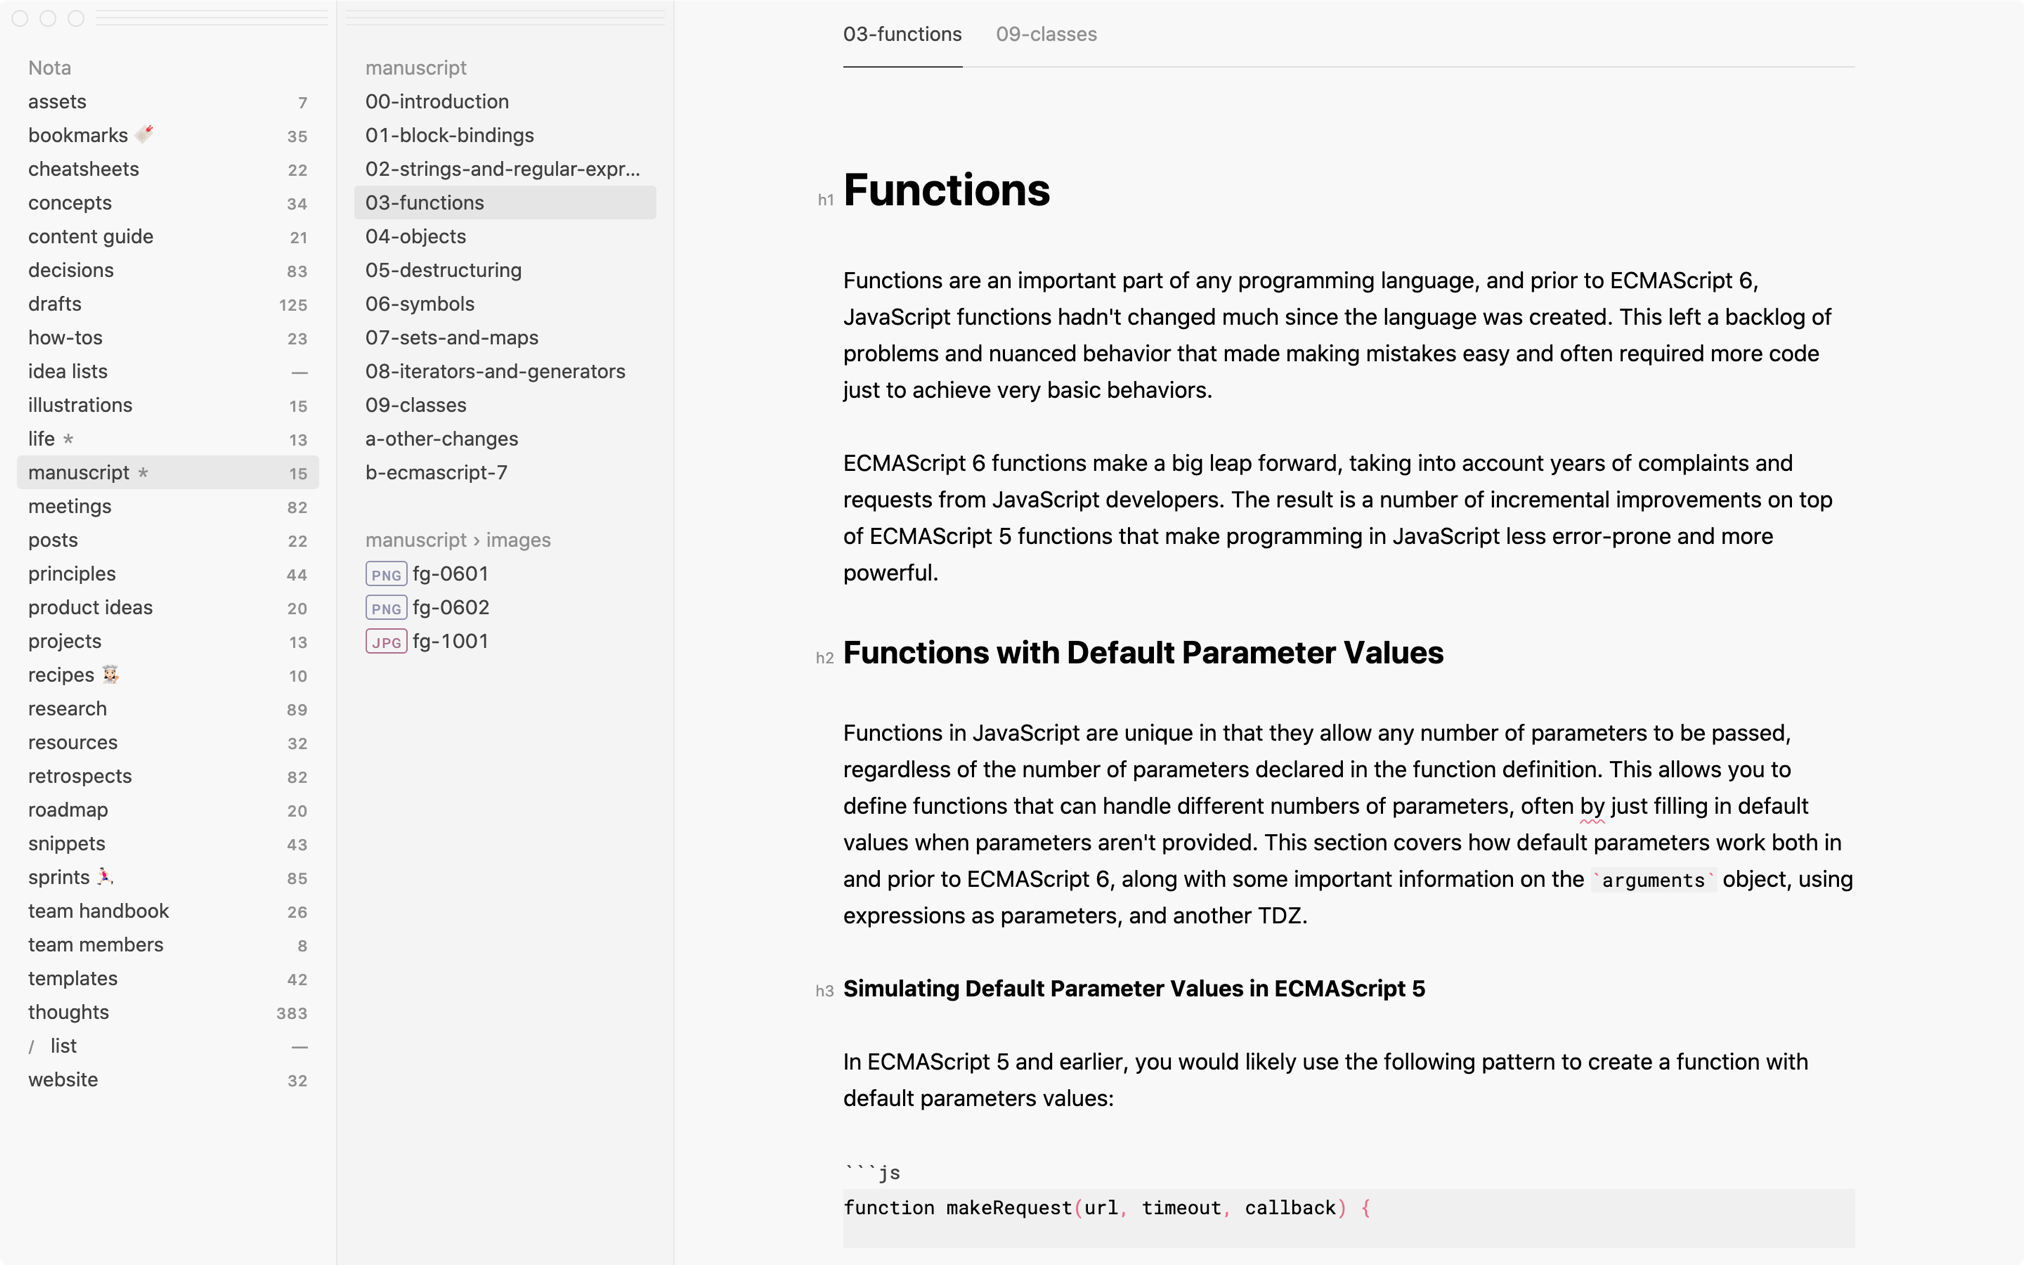The image size is (2024, 1265).
Task: Select the 03-functions note in list
Action: [x=505, y=203]
